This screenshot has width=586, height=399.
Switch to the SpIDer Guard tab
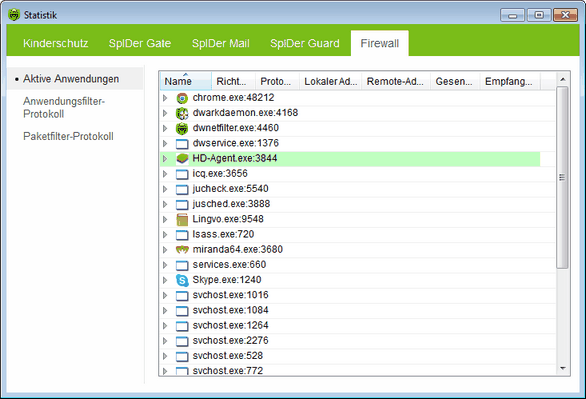305,43
